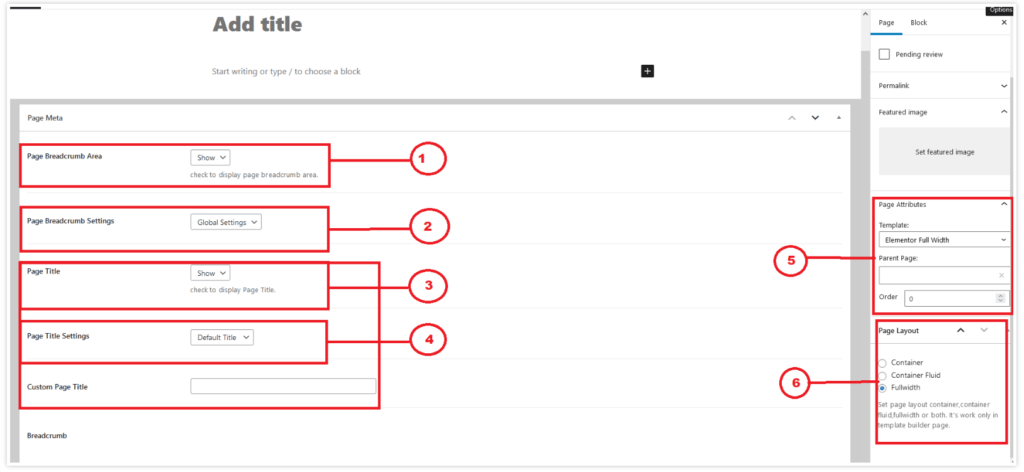Clear Parent Page field X icon
This screenshot has width=1024, height=472.
click(1001, 275)
